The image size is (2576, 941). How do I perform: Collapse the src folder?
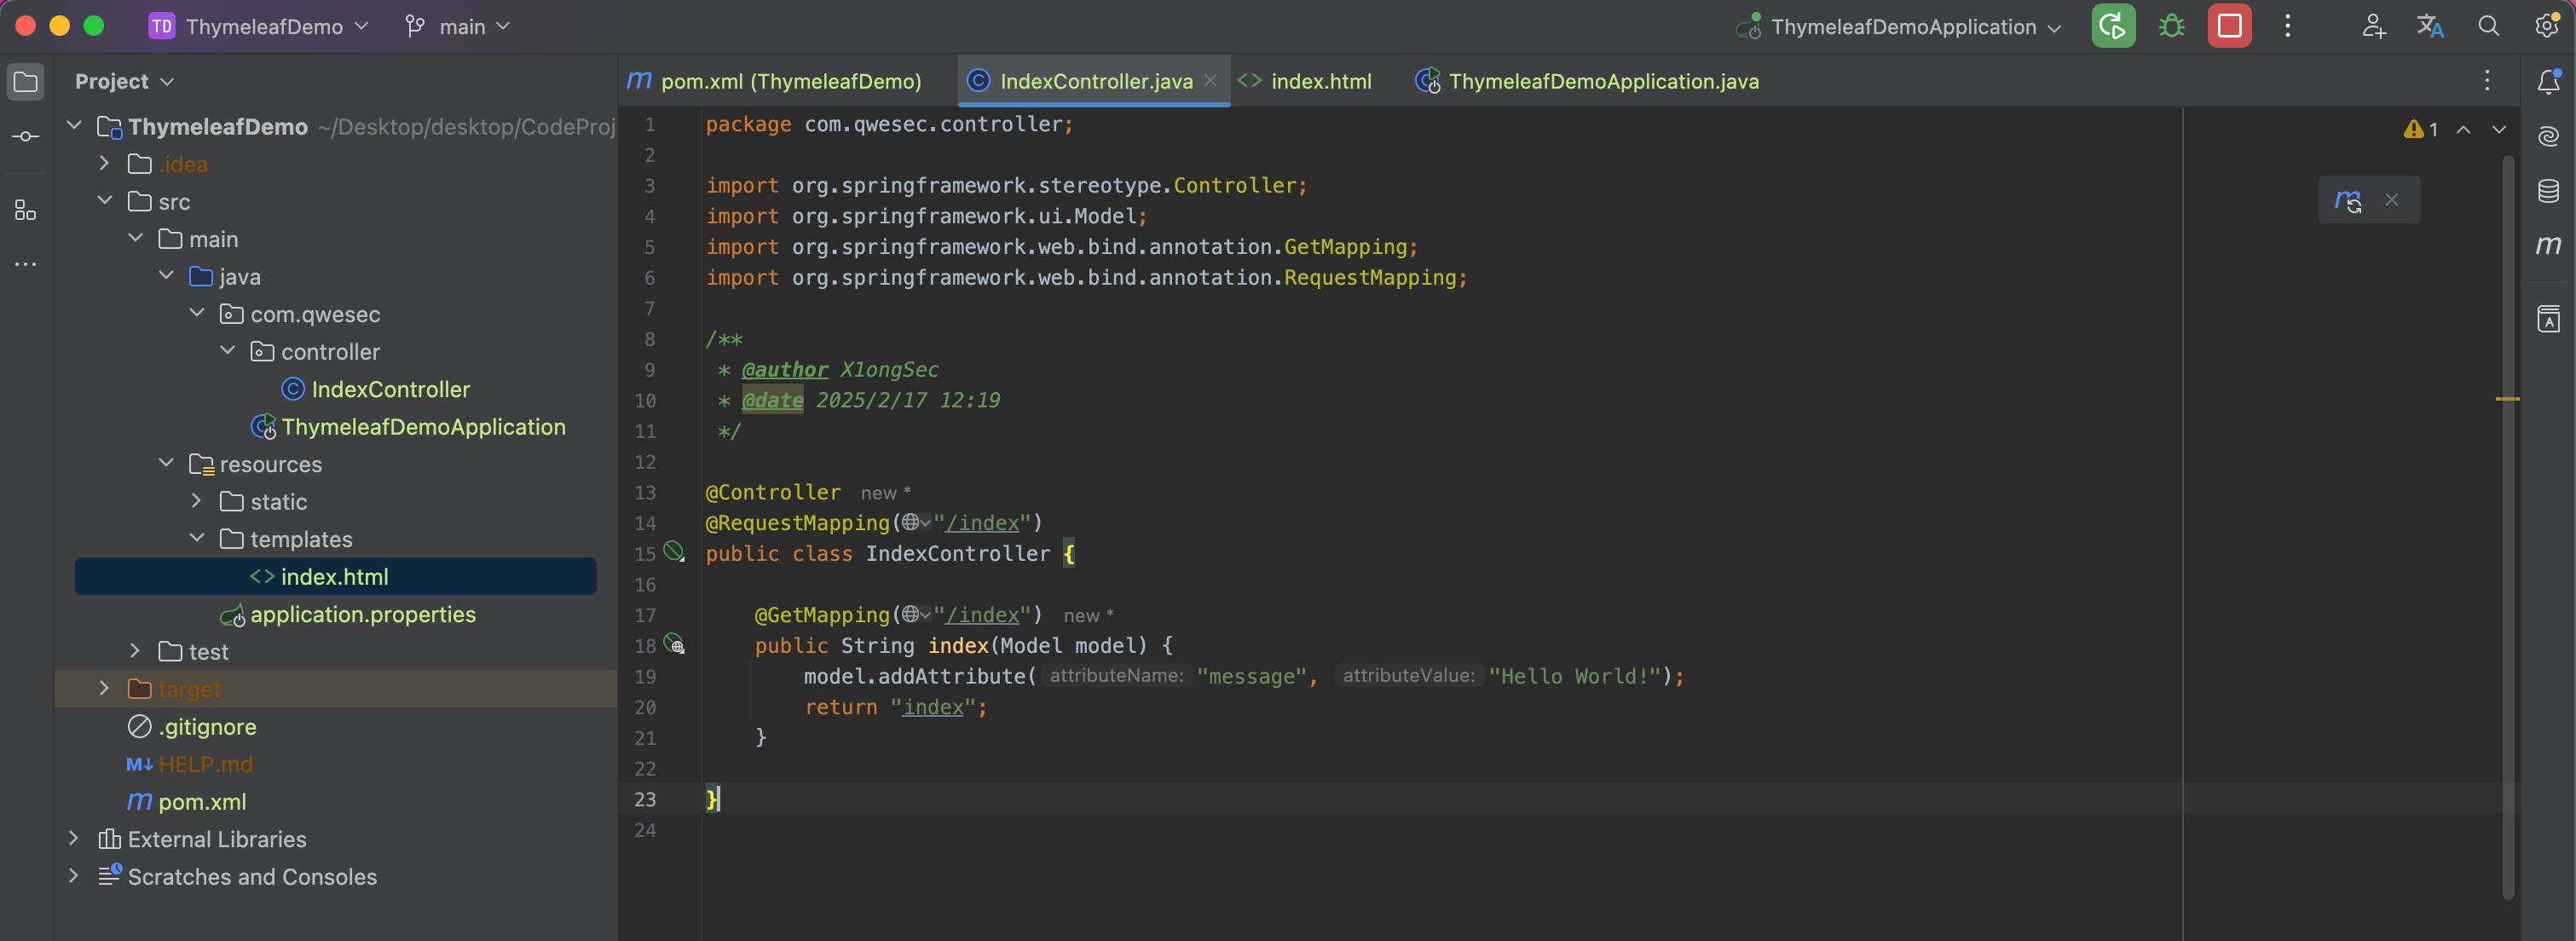pyautogui.click(x=104, y=201)
